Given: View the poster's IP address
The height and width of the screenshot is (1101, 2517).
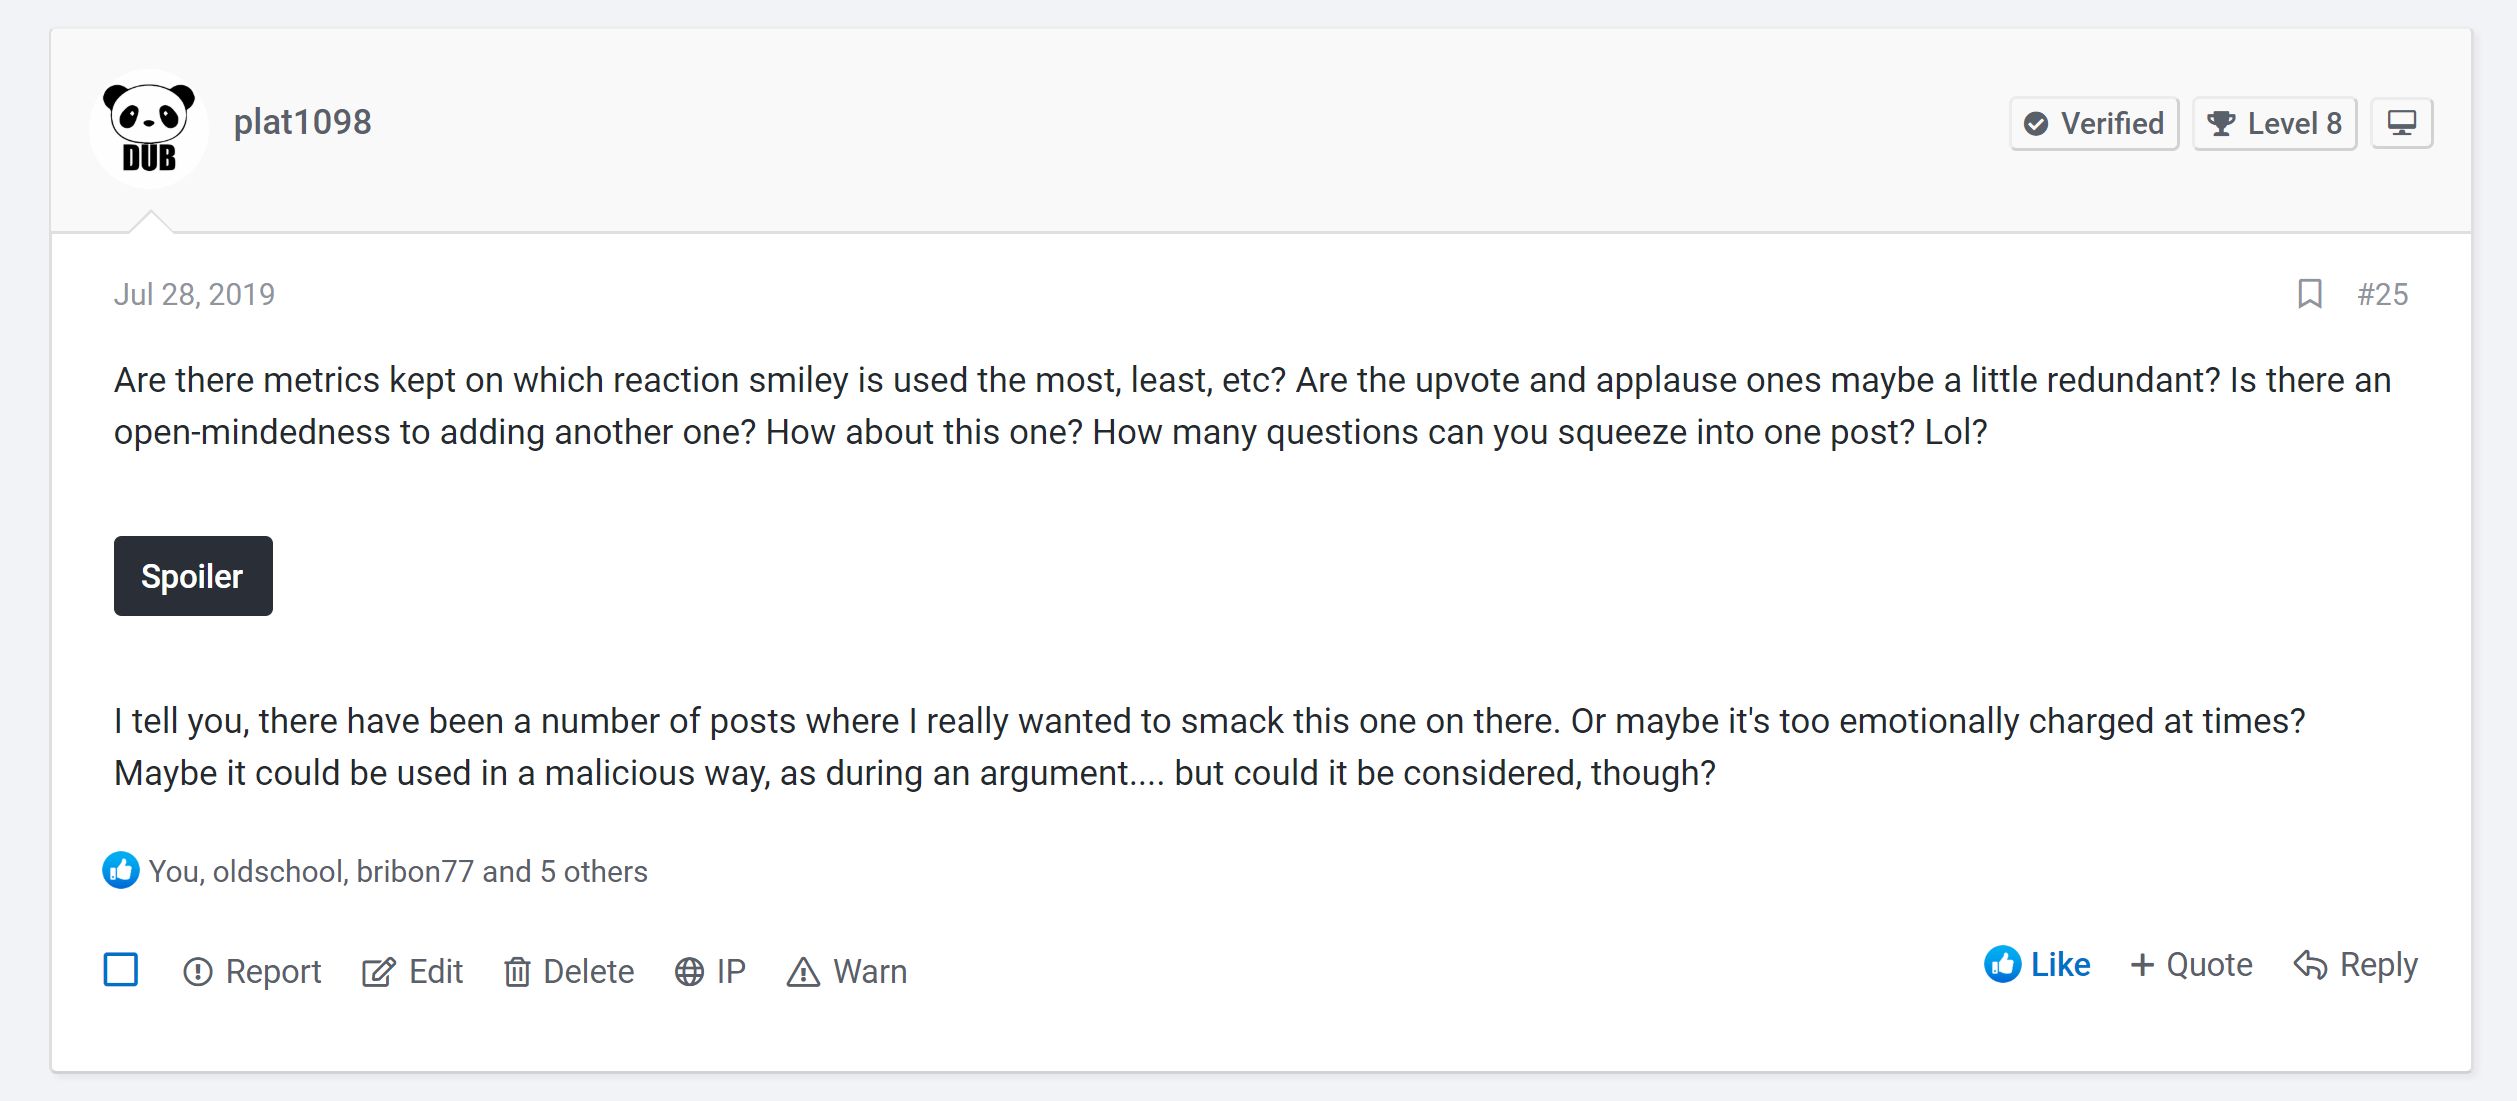Looking at the screenshot, I should (710, 972).
